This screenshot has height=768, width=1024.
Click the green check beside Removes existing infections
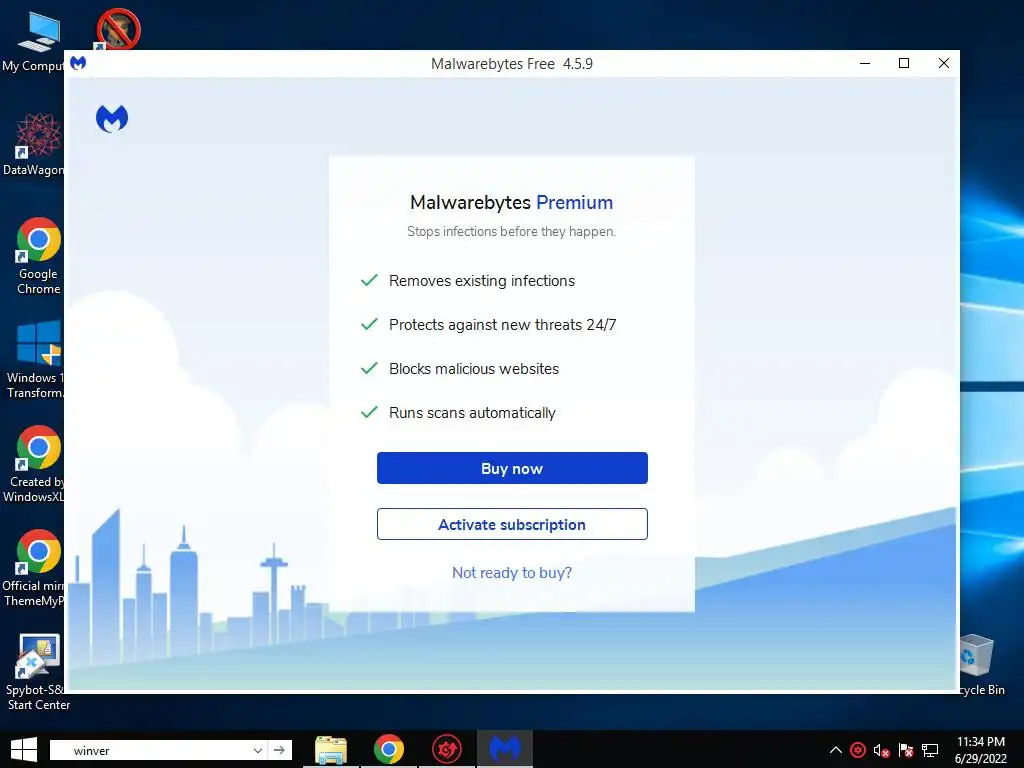point(369,280)
